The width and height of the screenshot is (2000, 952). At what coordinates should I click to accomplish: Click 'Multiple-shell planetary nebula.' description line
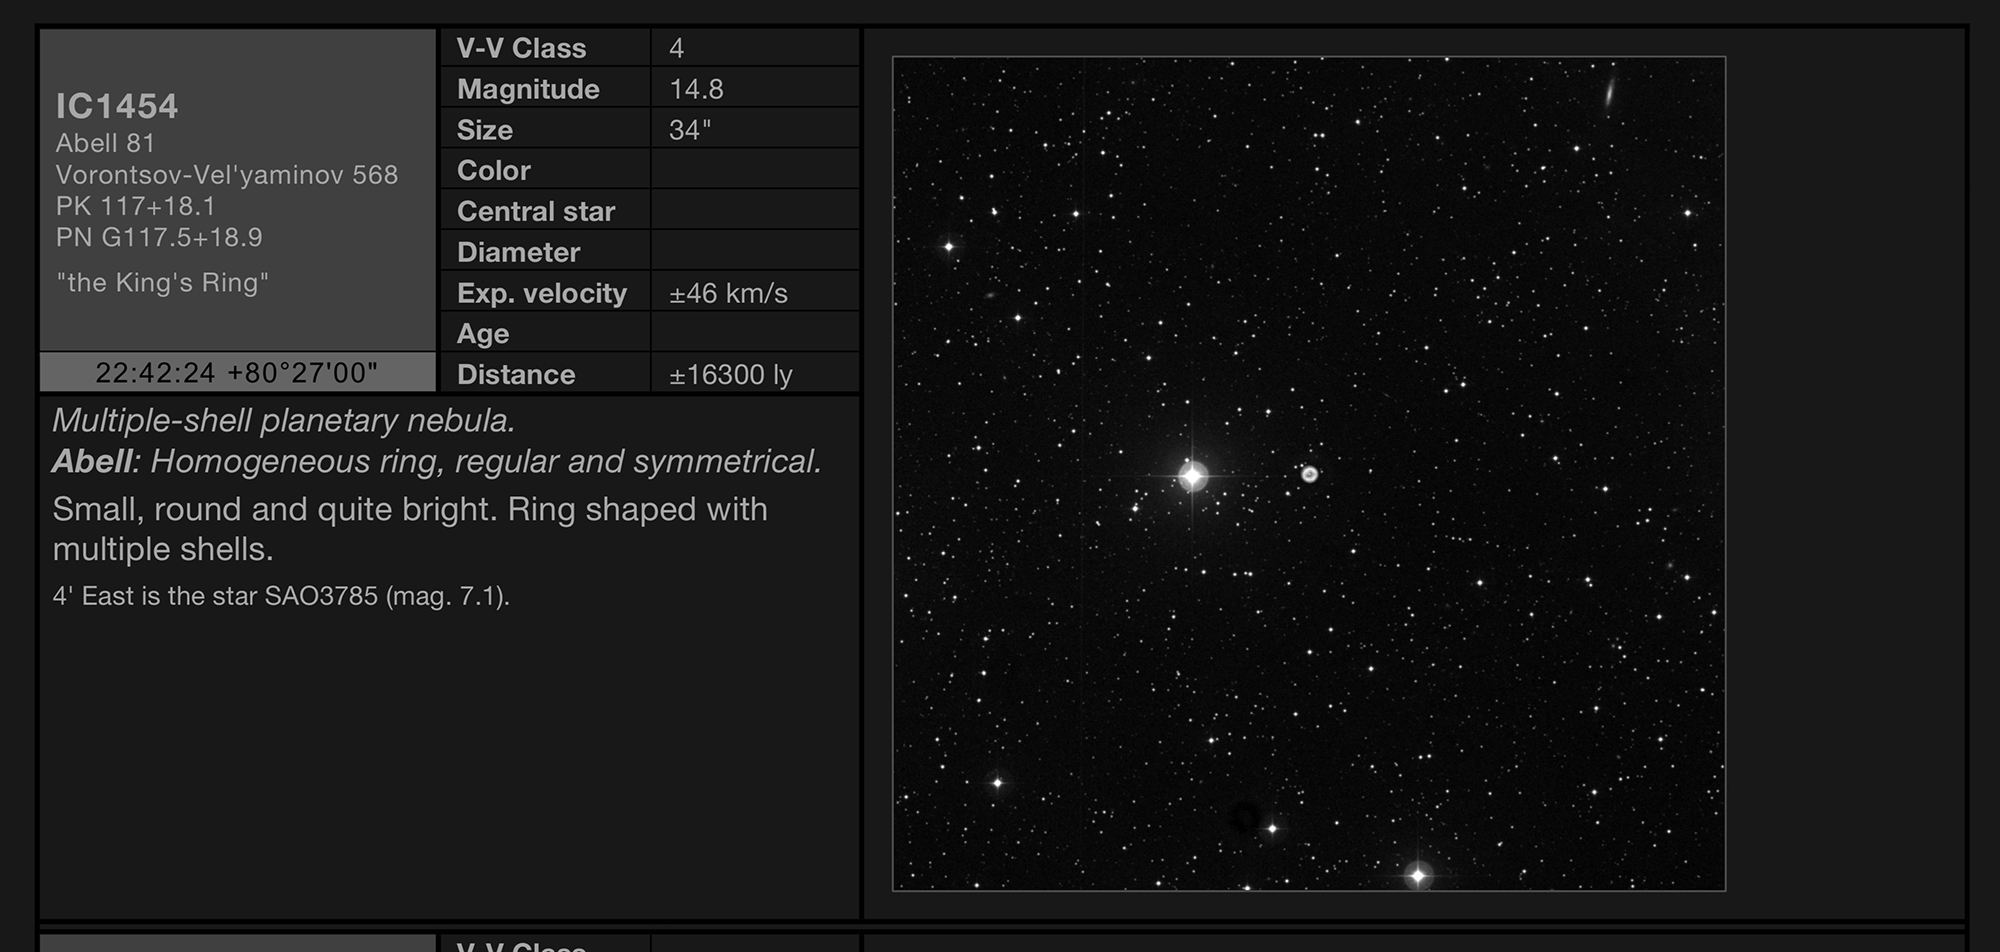[284, 421]
